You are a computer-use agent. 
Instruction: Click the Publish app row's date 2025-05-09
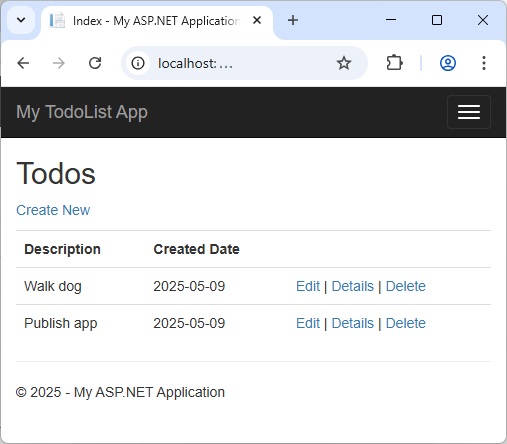[x=189, y=323]
